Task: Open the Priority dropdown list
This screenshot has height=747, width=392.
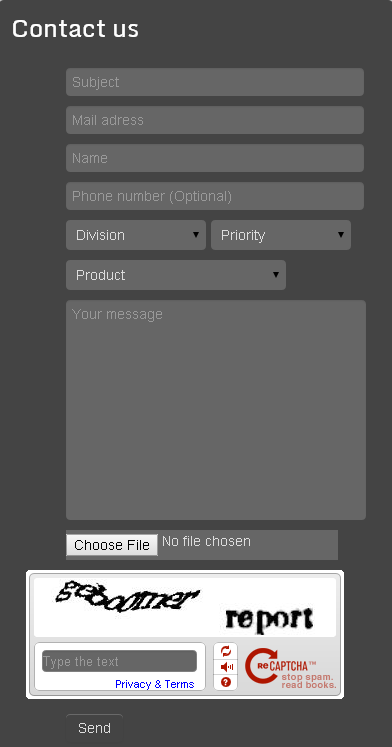Action: click(281, 235)
